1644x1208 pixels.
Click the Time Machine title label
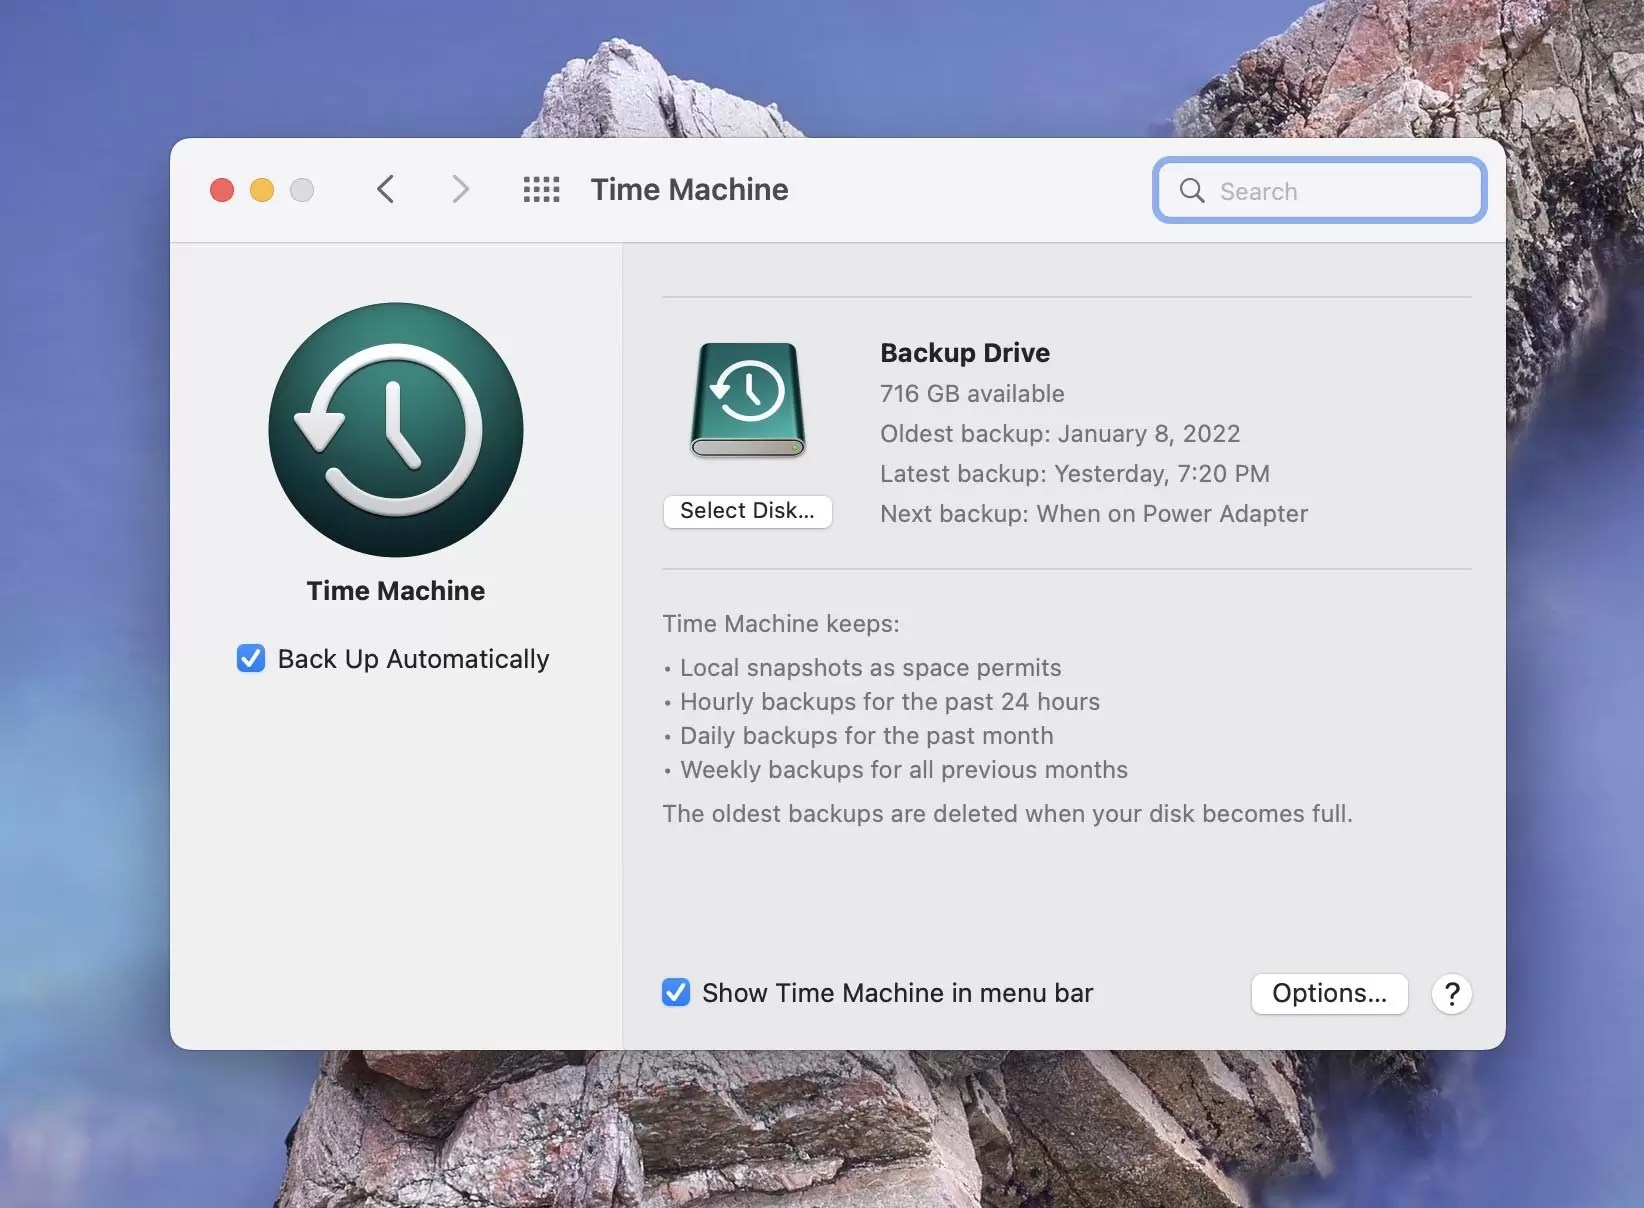[689, 189]
